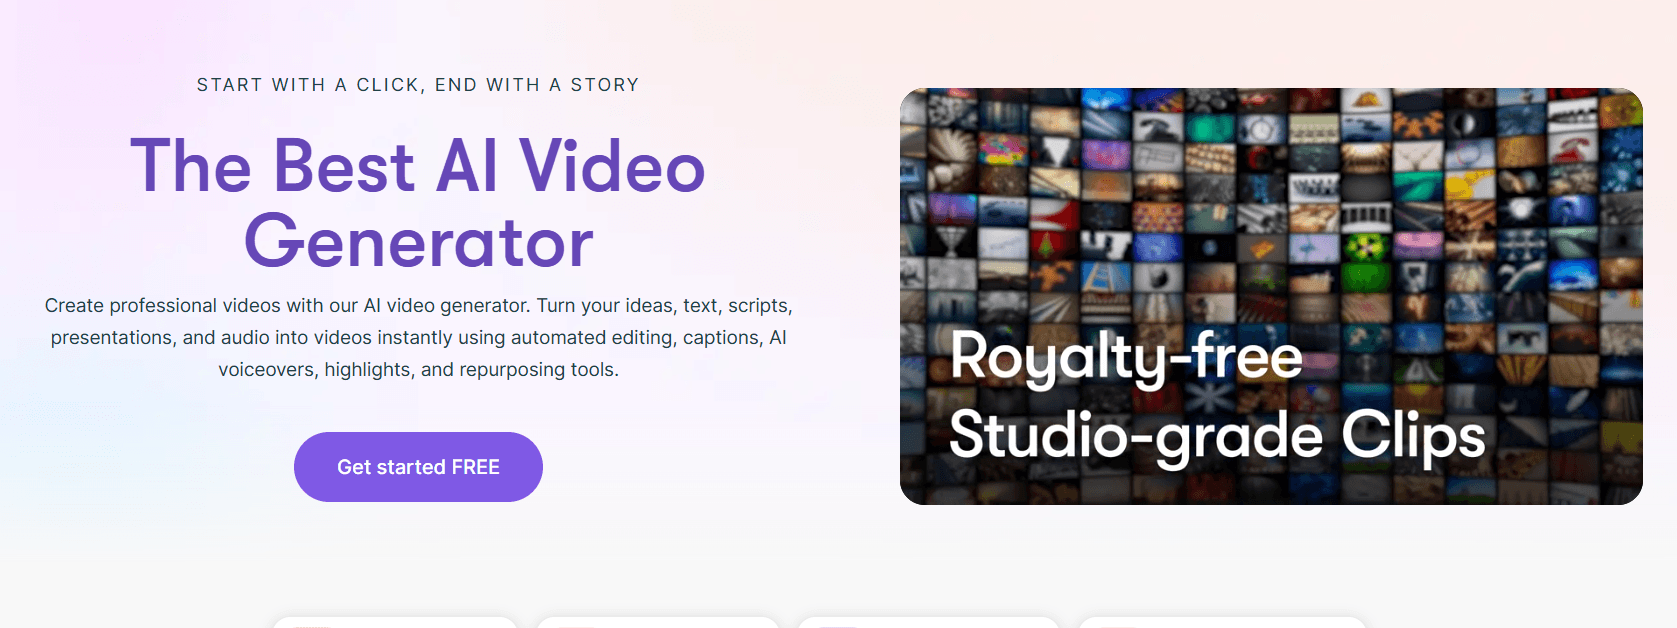Open the first feature card at page bottom

click(395, 622)
